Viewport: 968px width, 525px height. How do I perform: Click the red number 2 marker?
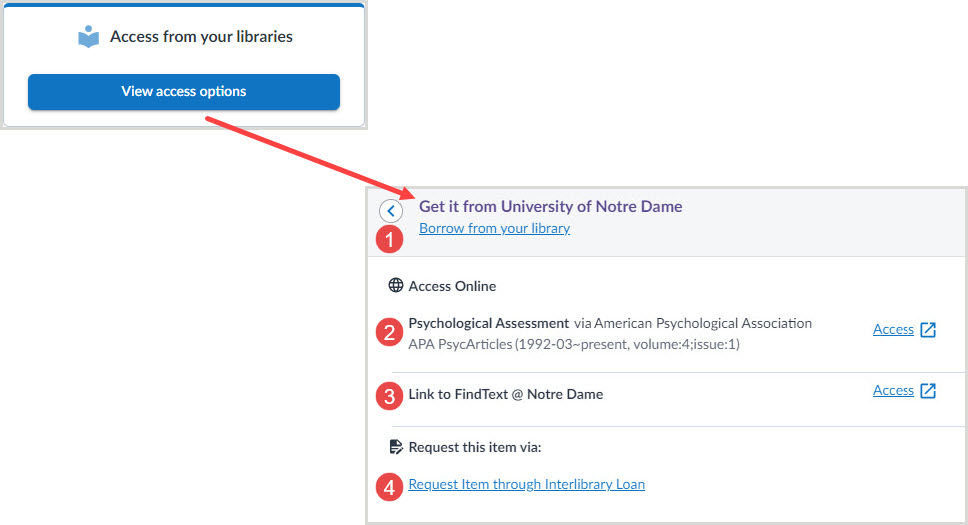tap(390, 332)
